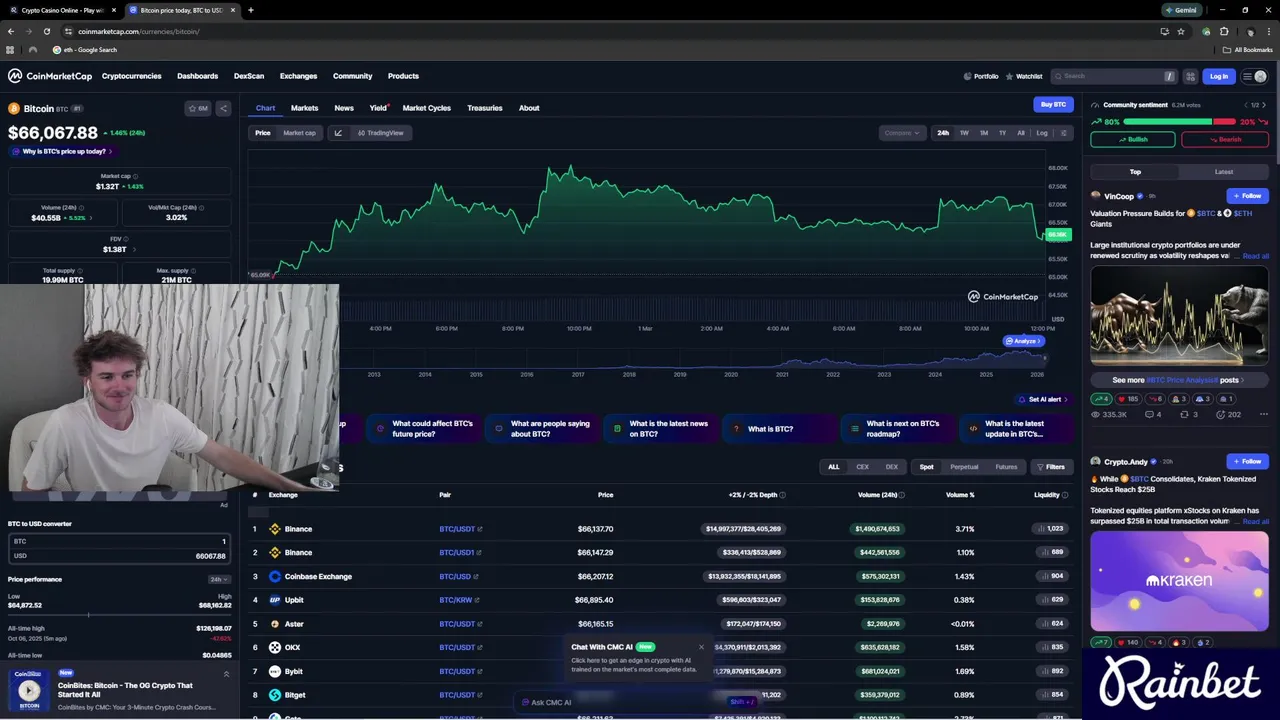Click the widget grid icon next to search

click(x=1190, y=76)
